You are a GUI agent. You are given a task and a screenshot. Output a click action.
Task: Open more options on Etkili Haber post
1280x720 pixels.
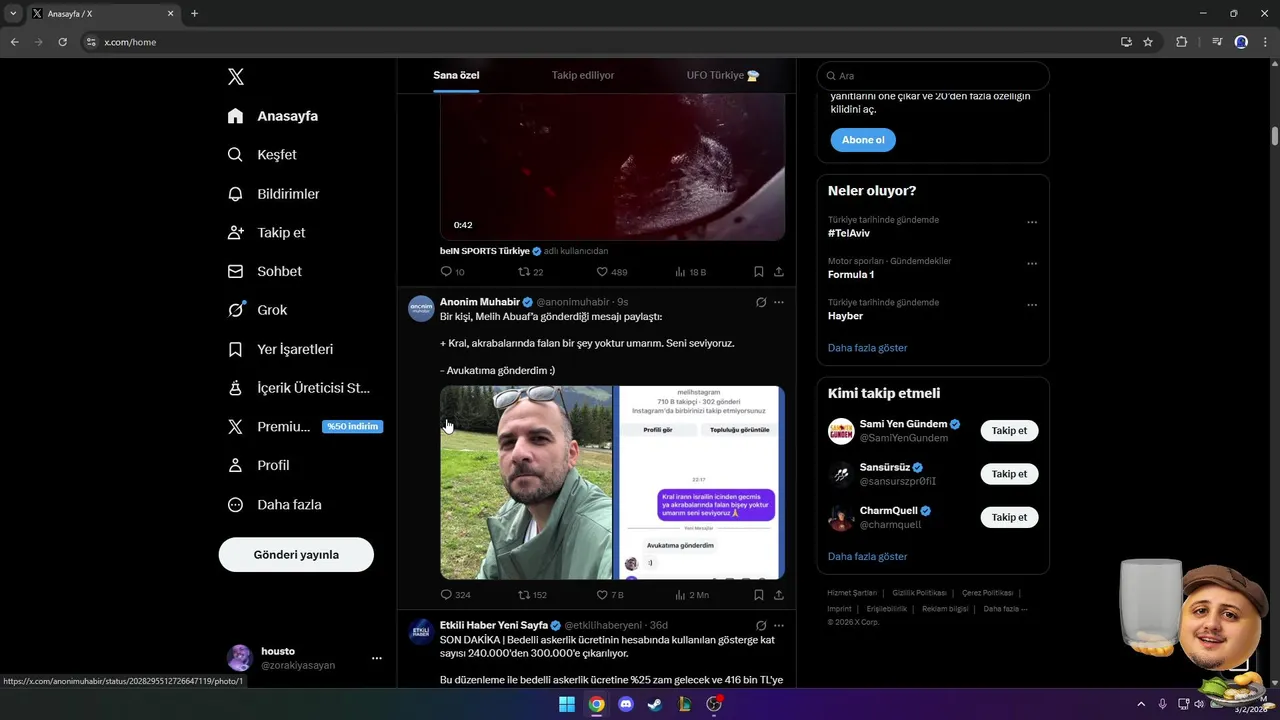(779, 626)
